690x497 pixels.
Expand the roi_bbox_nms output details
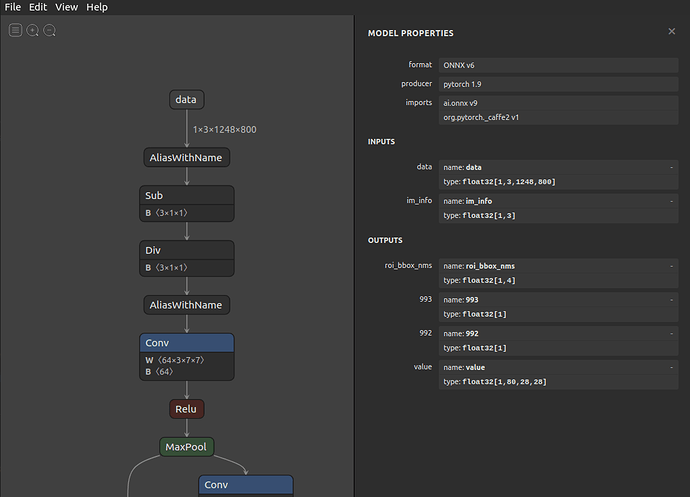pyautogui.click(x=672, y=266)
